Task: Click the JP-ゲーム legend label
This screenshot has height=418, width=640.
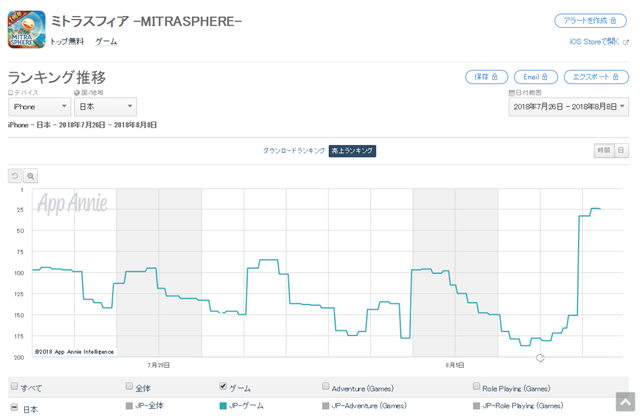Action: [246, 406]
